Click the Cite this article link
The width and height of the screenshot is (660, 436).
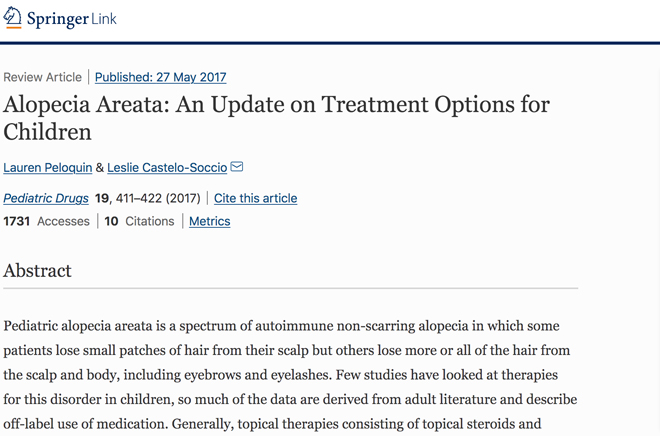255,198
